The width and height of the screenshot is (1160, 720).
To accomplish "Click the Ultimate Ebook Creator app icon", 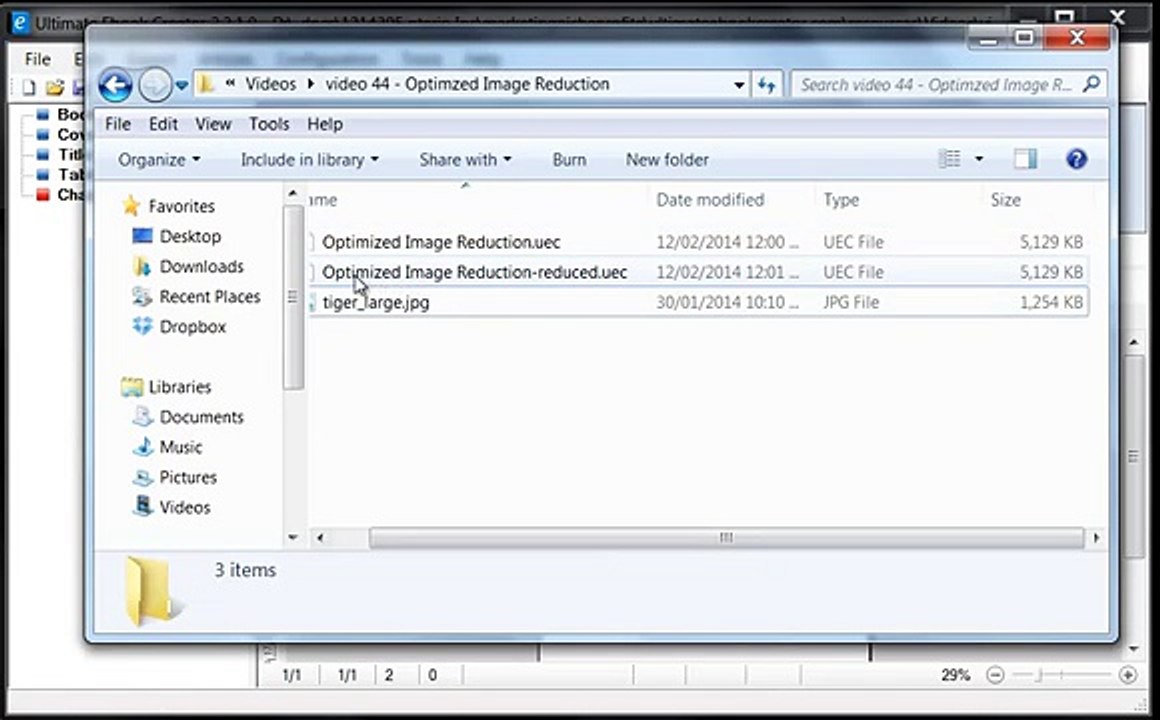I will (20, 23).
